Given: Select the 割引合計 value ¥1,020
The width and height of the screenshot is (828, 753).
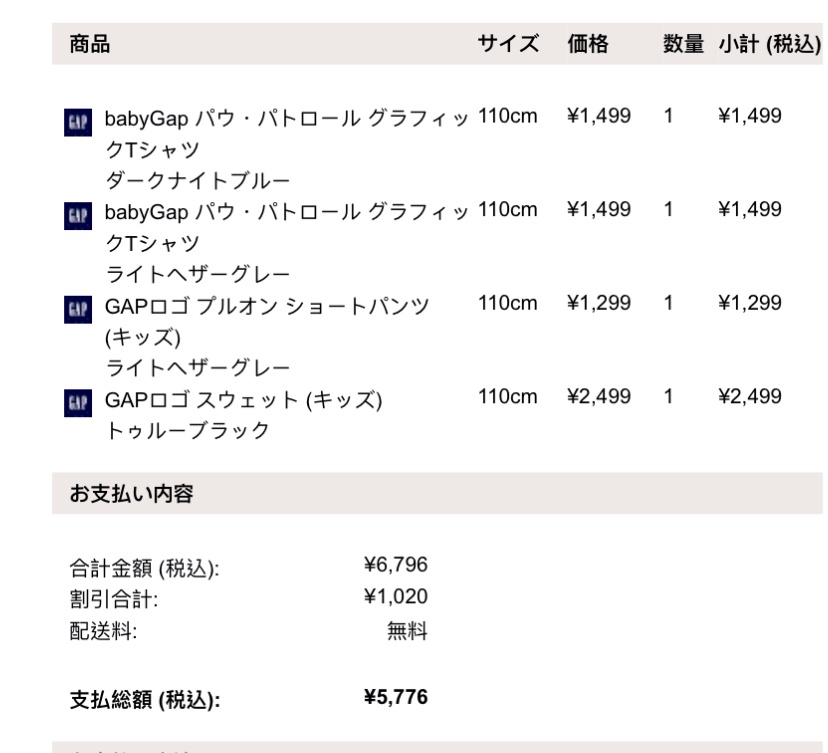Looking at the screenshot, I should point(398,598).
